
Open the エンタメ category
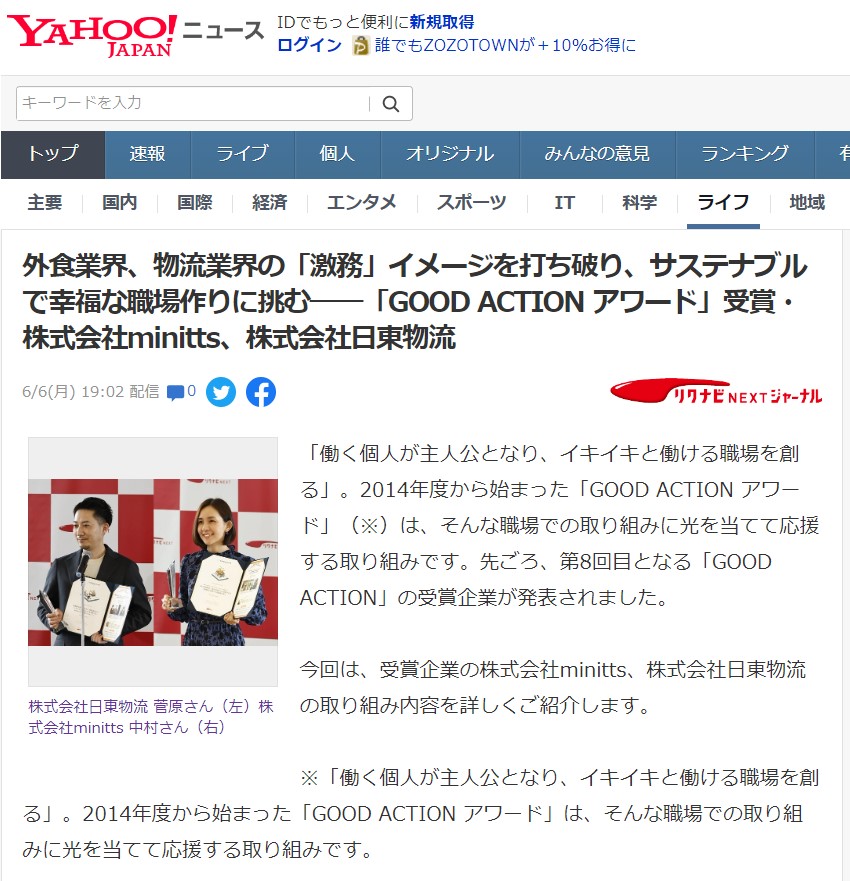[362, 203]
